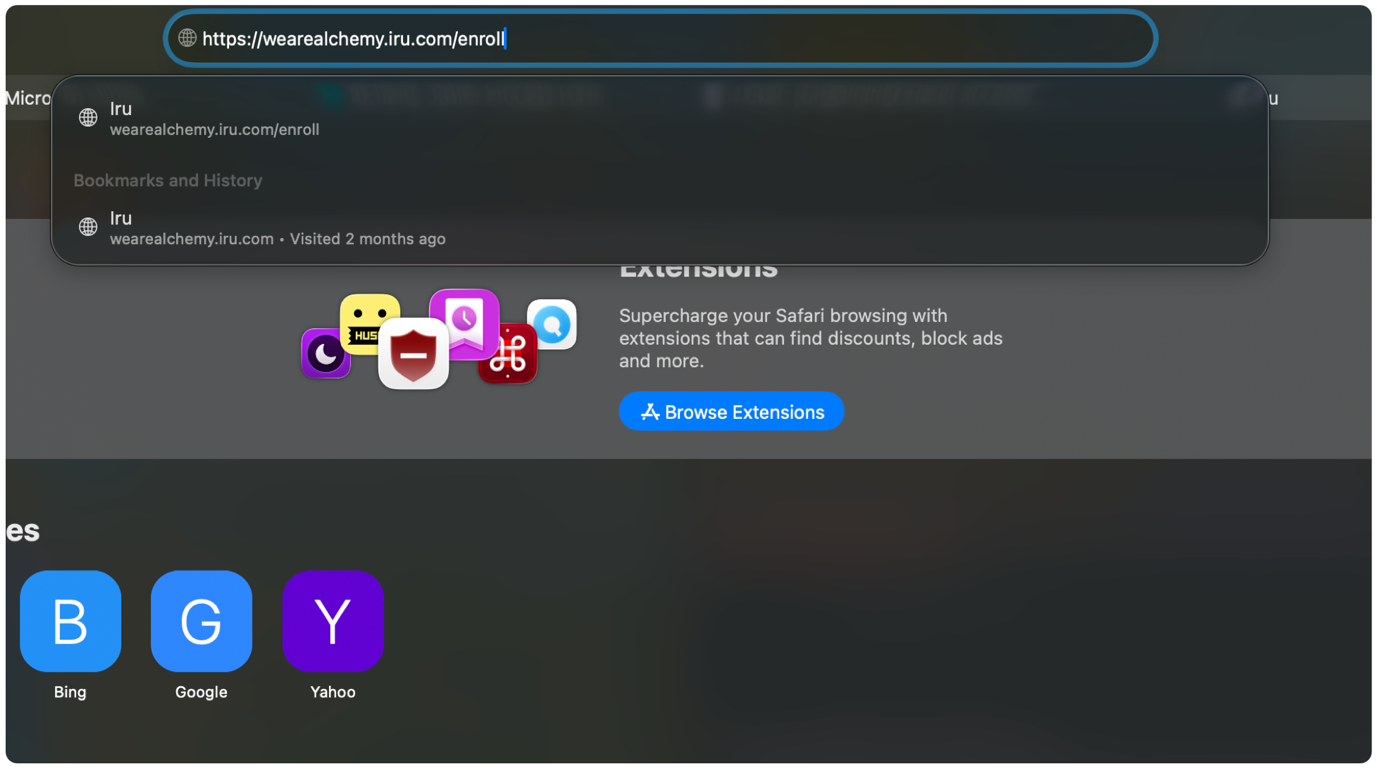Open the Bing favorite tile
1377x769 pixels.
pos(70,621)
